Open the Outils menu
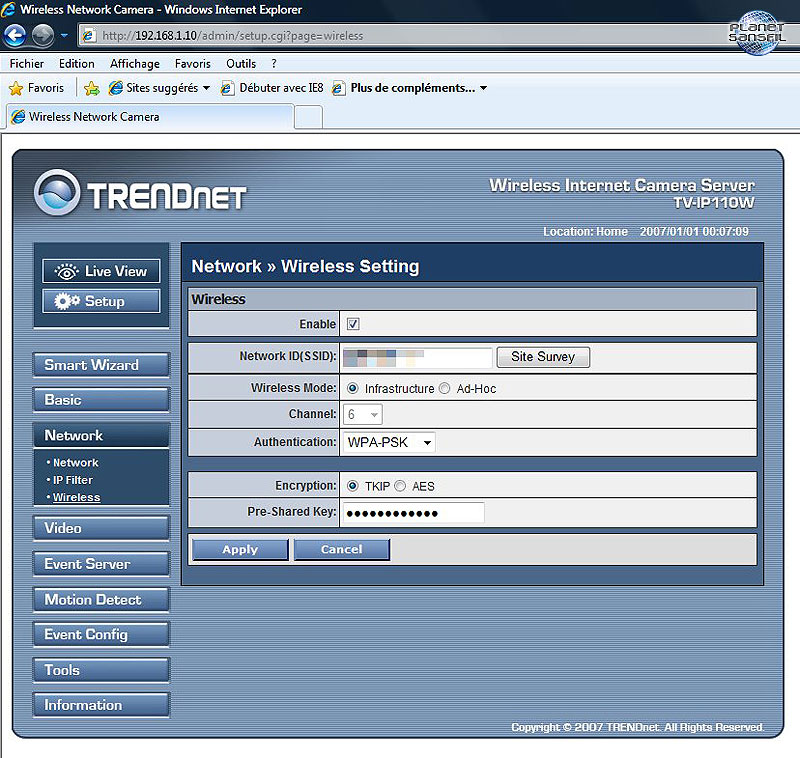800x758 pixels. (x=241, y=64)
